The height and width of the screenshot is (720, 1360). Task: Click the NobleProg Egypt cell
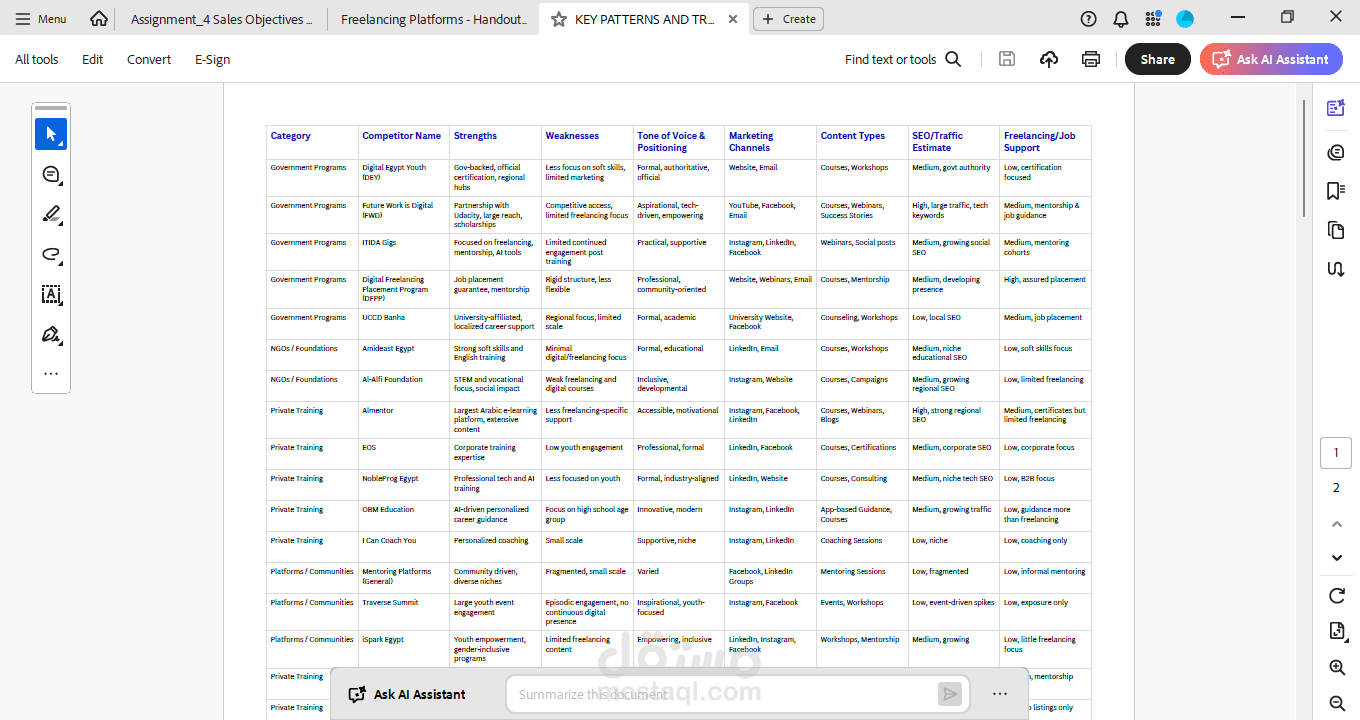coord(390,479)
